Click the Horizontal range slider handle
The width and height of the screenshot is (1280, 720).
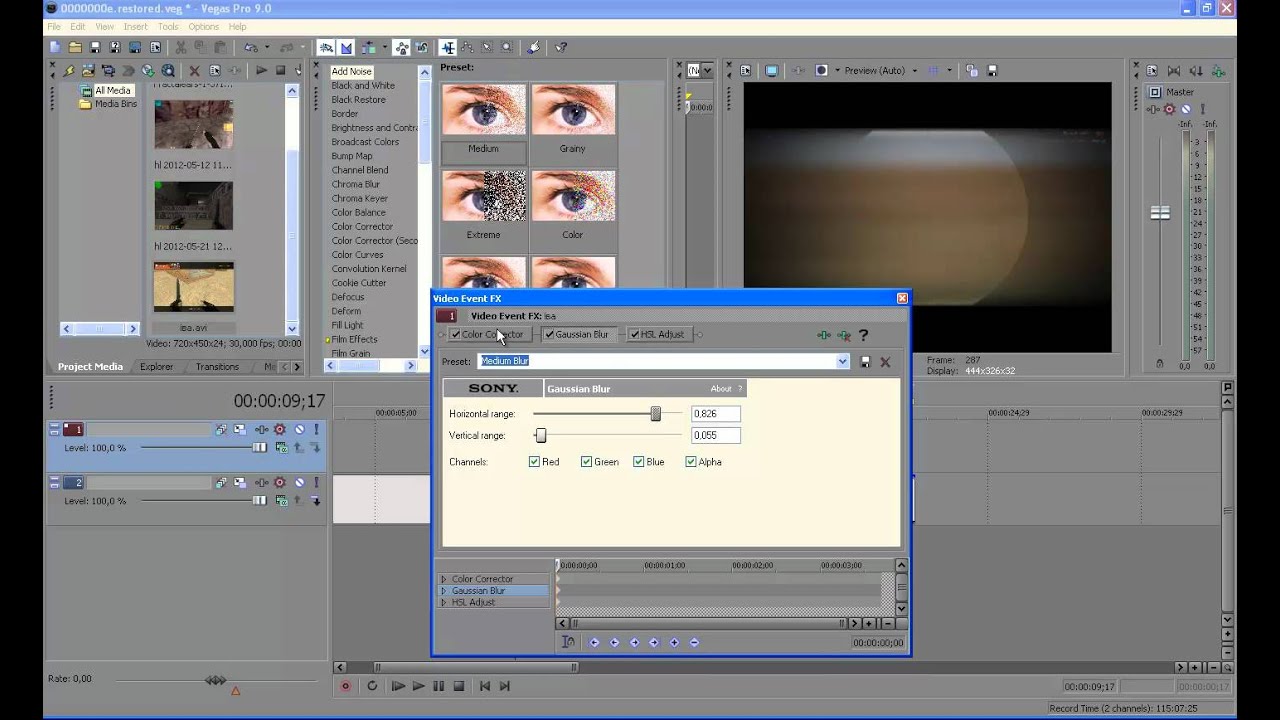(x=656, y=414)
